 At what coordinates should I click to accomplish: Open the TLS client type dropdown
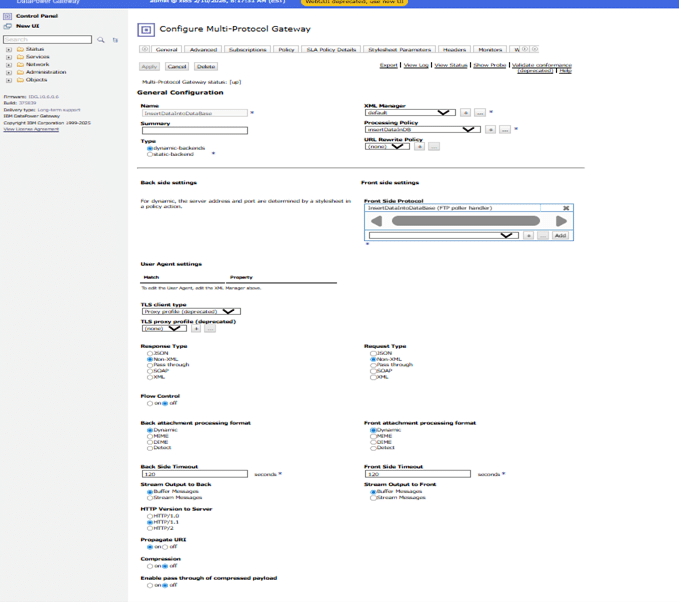pos(228,311)
